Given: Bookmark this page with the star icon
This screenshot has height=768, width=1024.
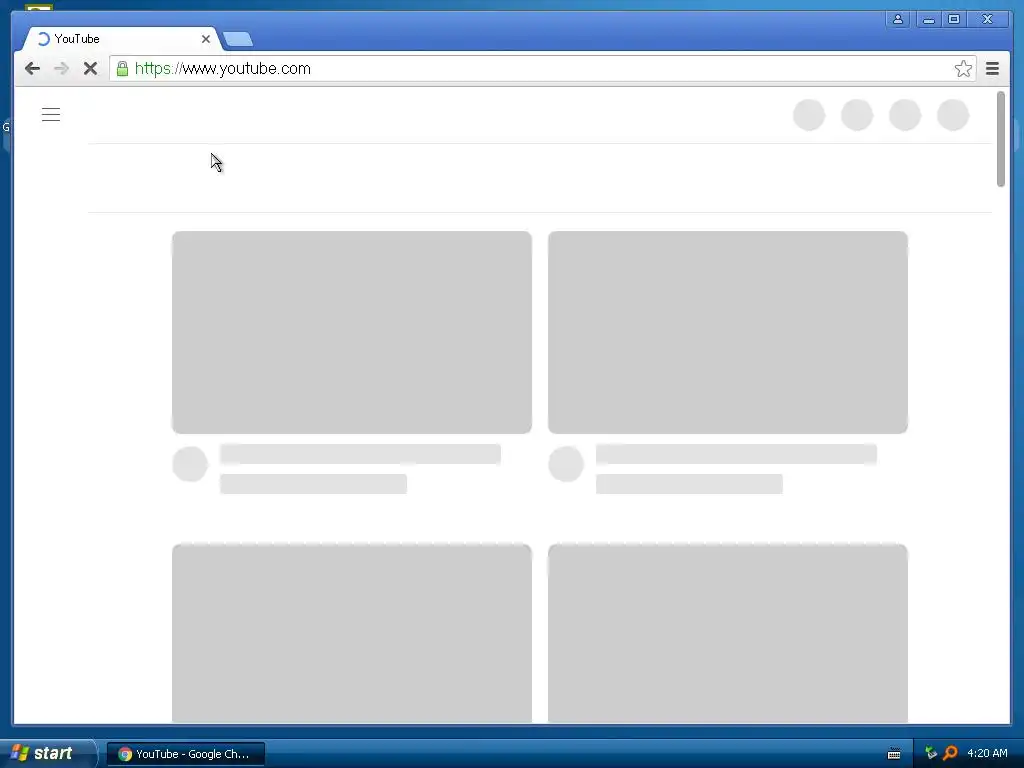Looking at the screenshot, I should click(x=963, y=69).
